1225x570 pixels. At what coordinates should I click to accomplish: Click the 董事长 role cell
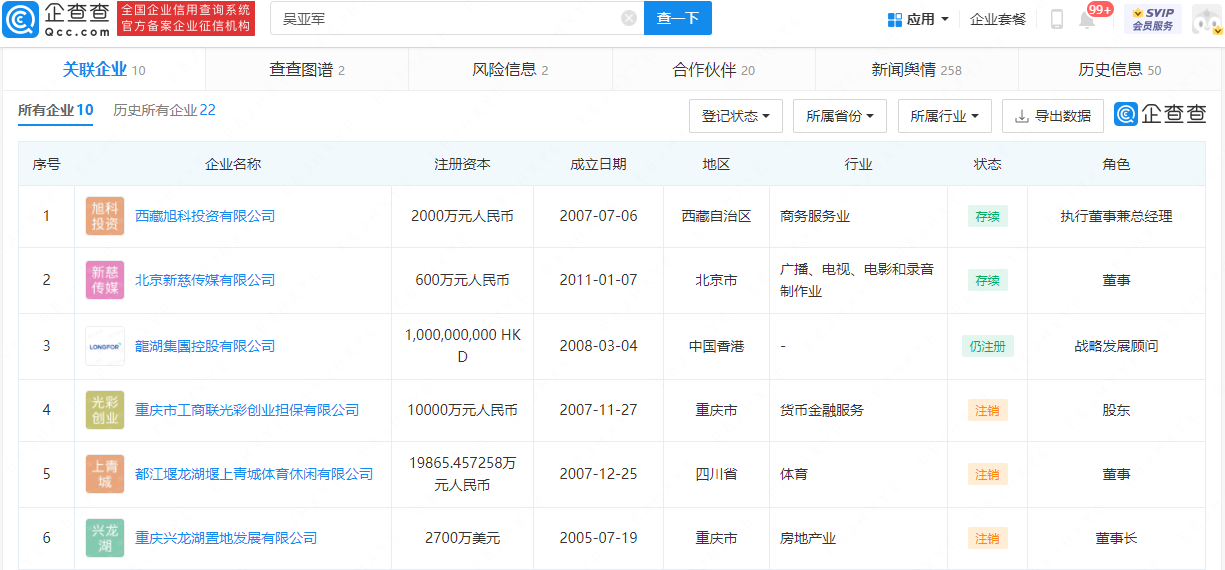(1116, 538)
